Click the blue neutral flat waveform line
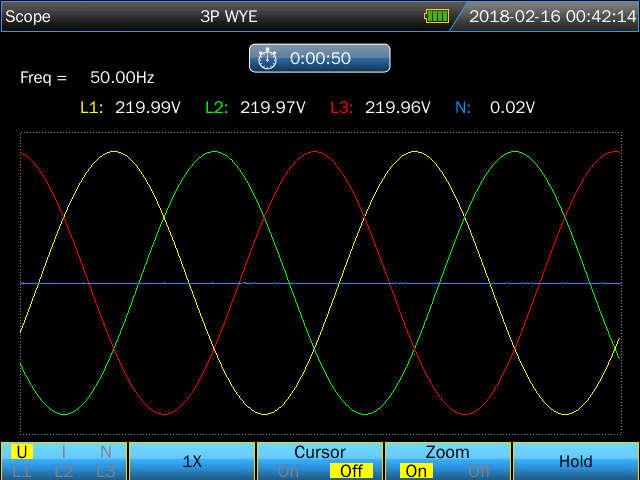This screenshot has height=480, width=640. click(x=321, y=283)
